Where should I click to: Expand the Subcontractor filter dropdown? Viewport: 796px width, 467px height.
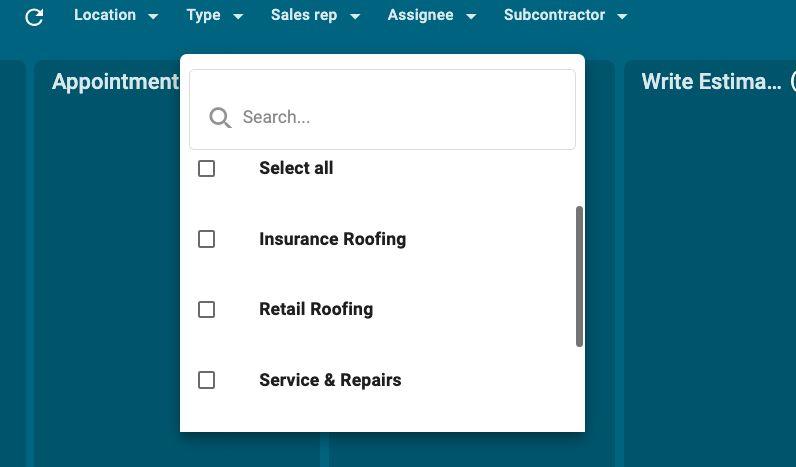point(564,16)
